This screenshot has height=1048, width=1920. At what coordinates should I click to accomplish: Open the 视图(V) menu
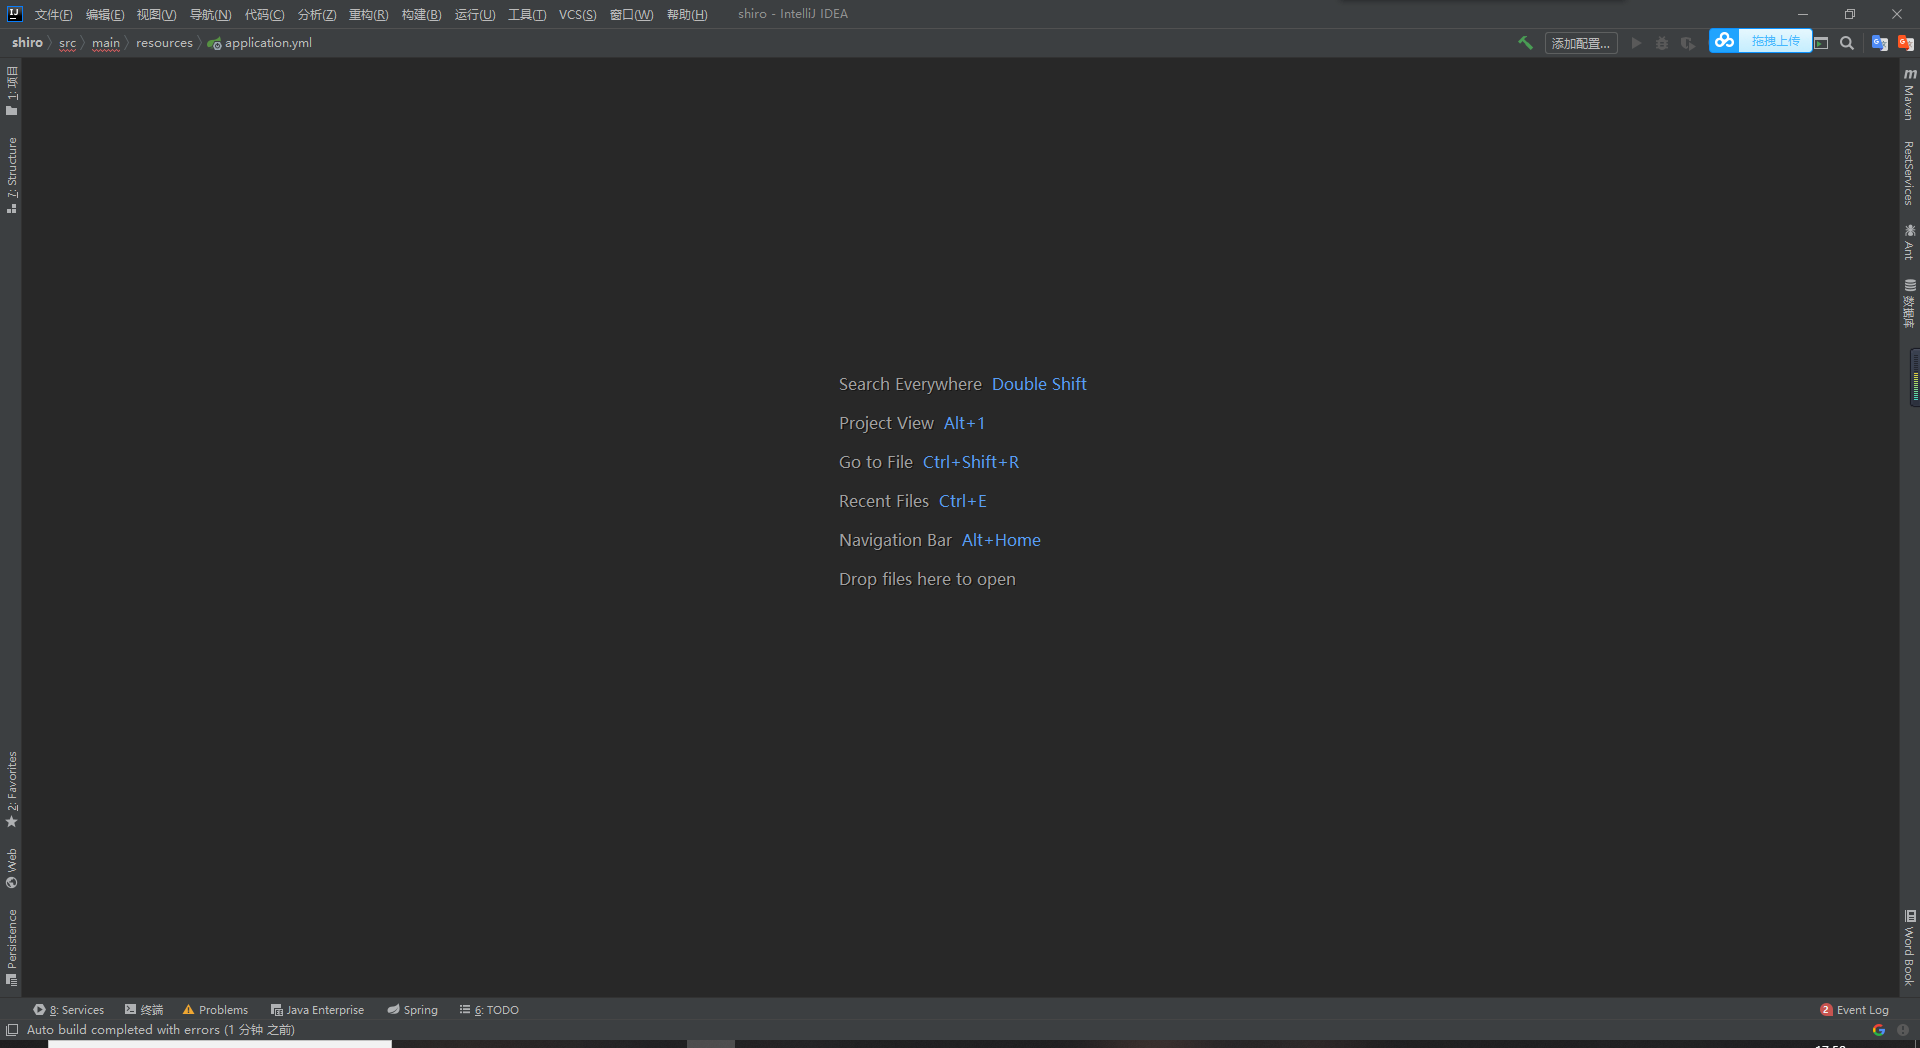pyautogui.click(x=156, y=14)
